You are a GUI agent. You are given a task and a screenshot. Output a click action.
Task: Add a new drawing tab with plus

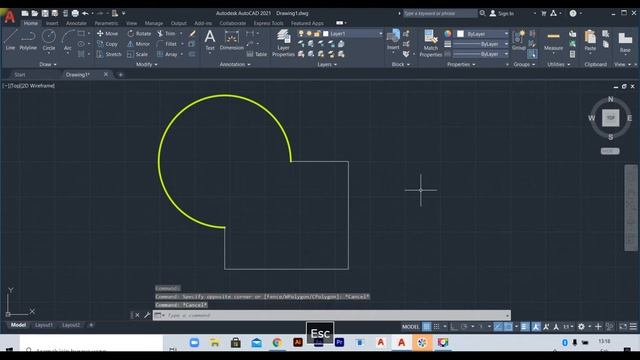(120, 75)
